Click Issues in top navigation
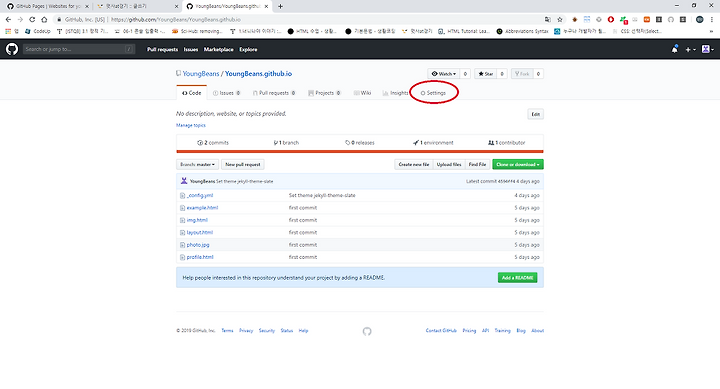The height and width of the screenshot is (389, 720). pyautogui.click(x=191, y=50)
